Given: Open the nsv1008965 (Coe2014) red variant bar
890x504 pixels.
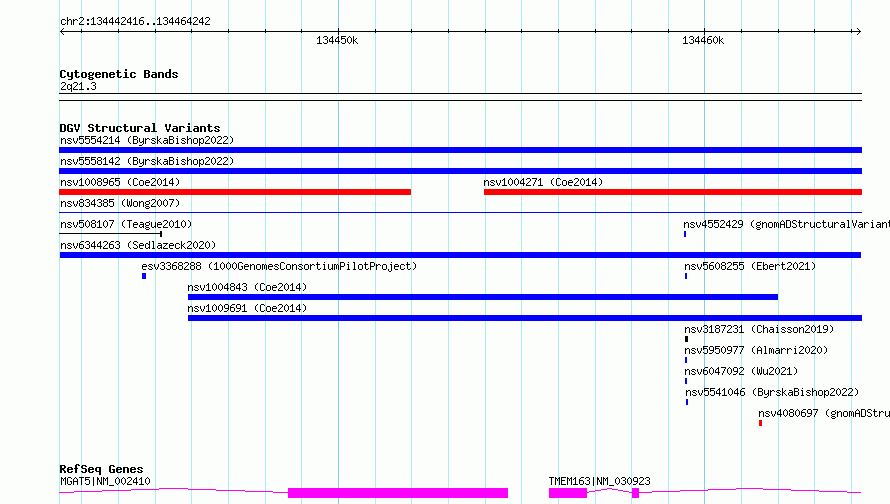Looking at the screenshot, I should (235, 192).
